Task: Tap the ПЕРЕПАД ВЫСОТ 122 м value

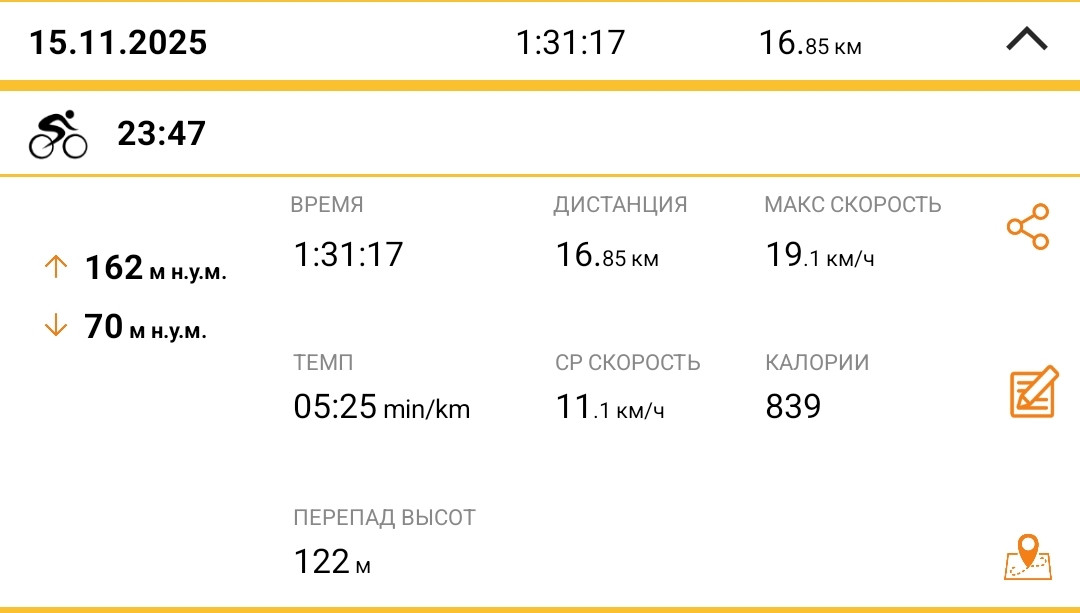Action: click(x=332, y=561)
